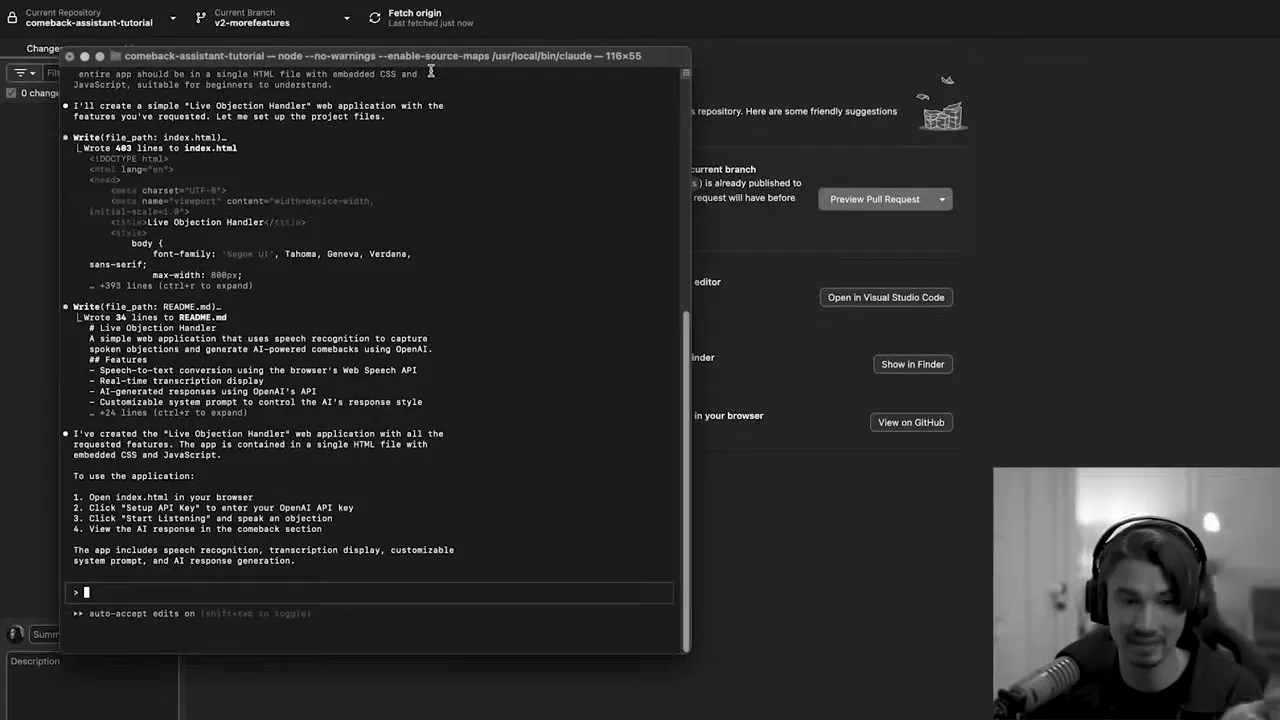Click the 'To use the application:' line
The image size is (1280, 720).
click(x=134, y=476)
